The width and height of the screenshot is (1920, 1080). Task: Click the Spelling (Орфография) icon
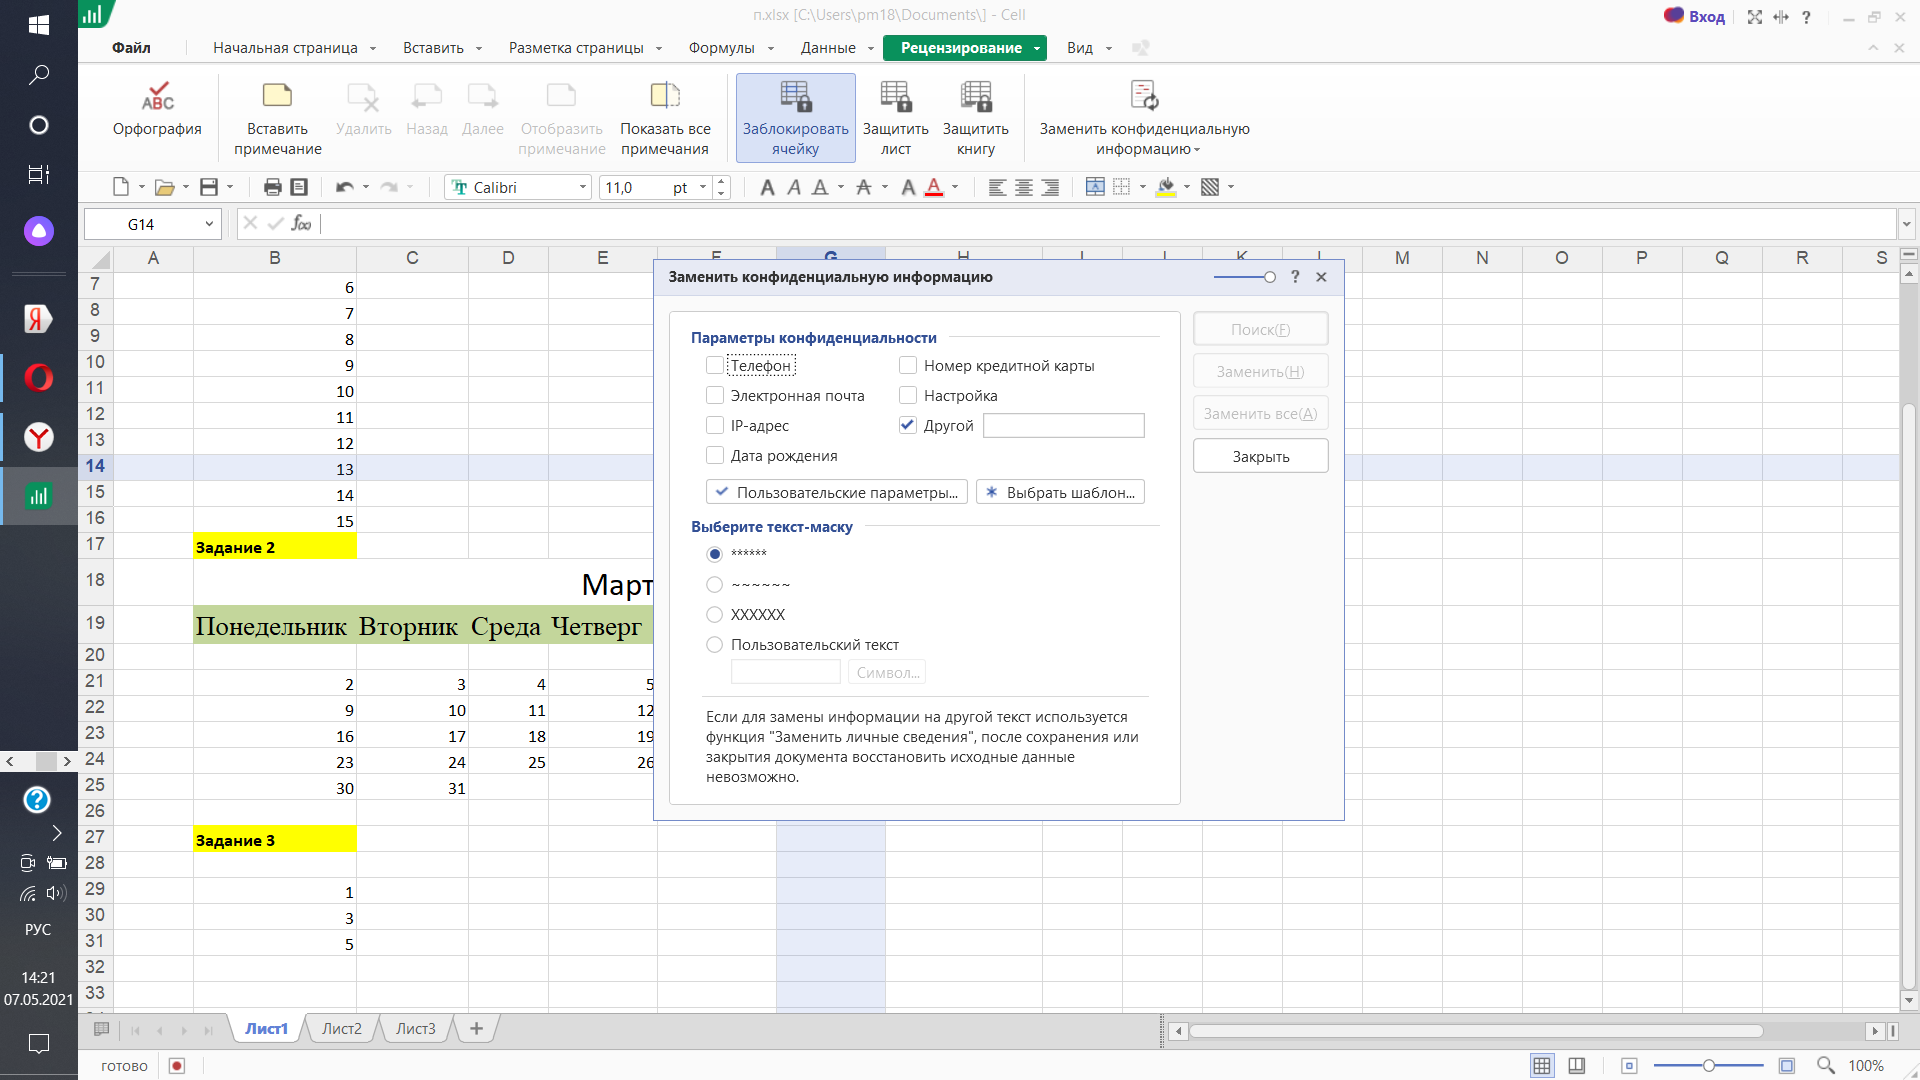point(157,97)
